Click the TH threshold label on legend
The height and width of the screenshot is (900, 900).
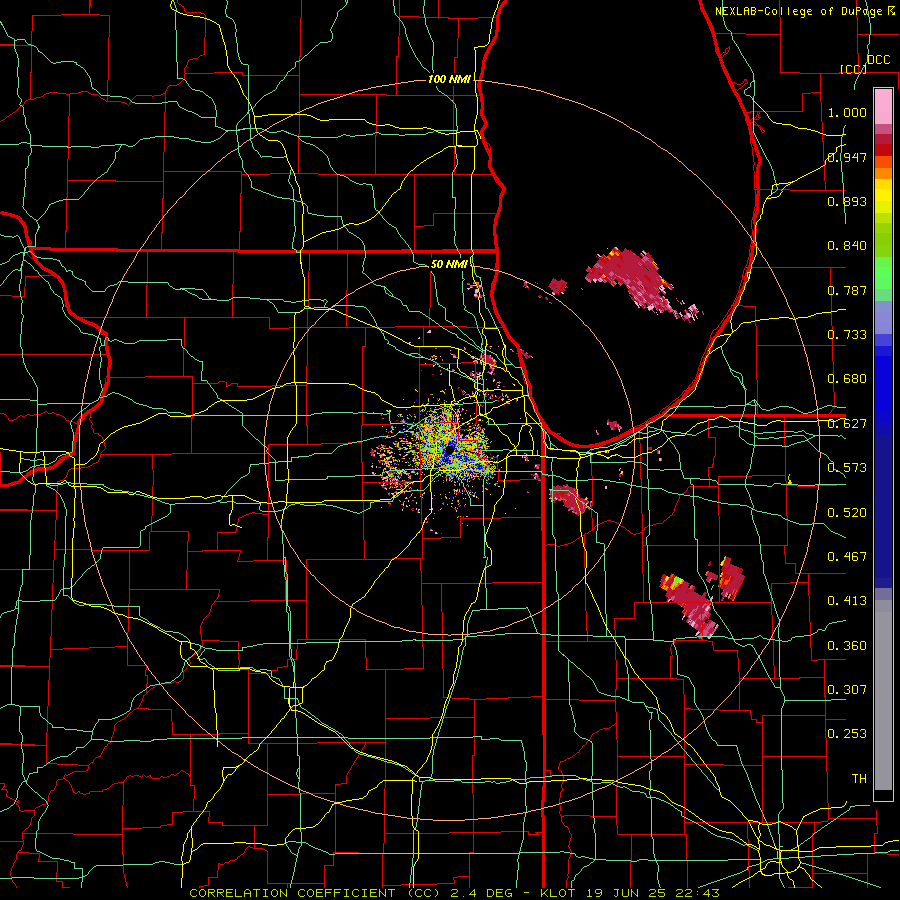point(859,779)
